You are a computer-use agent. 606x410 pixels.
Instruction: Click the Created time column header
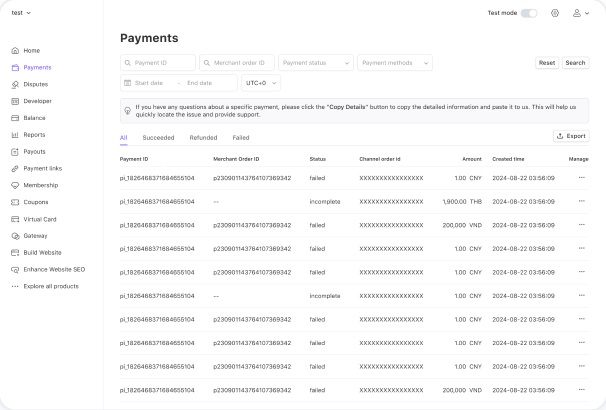pos(508,159)
